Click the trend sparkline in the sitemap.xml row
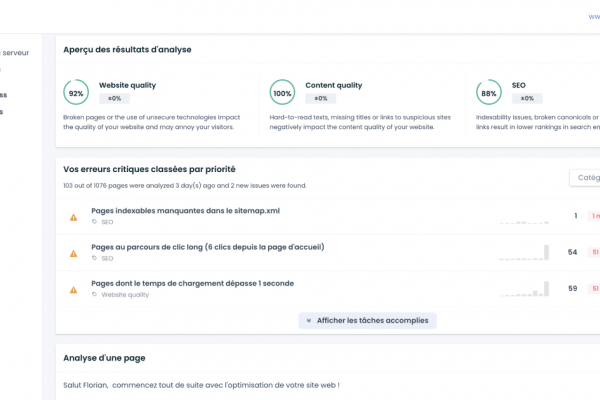The image size is (600, 400). [524, 221]
